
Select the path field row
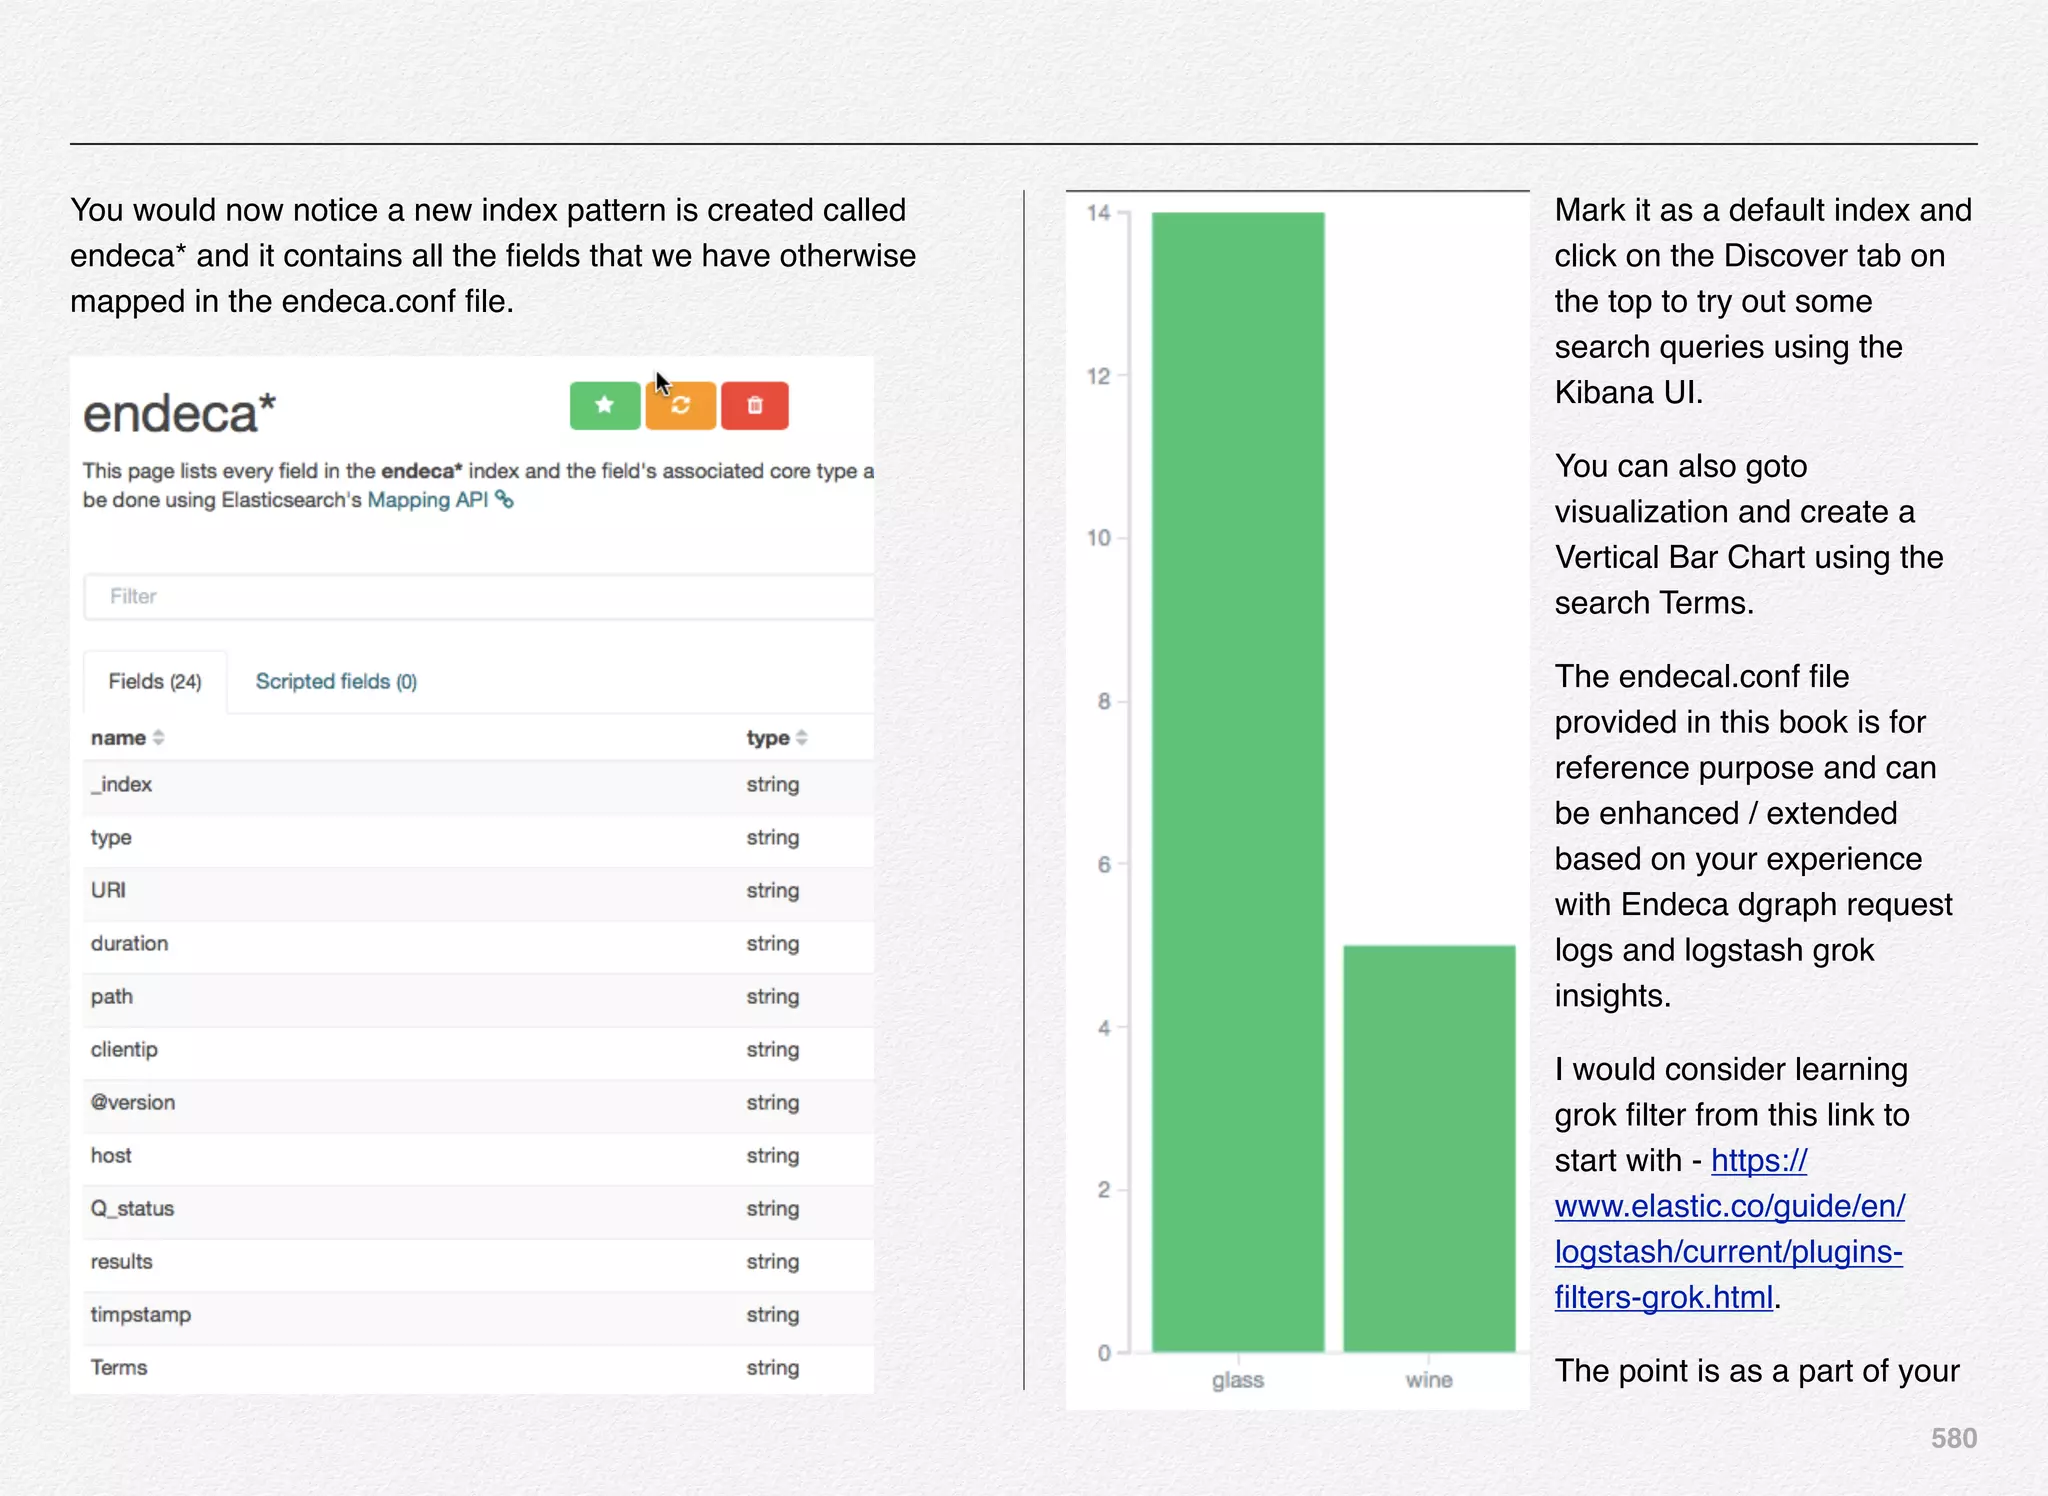[x=479, y=997]
